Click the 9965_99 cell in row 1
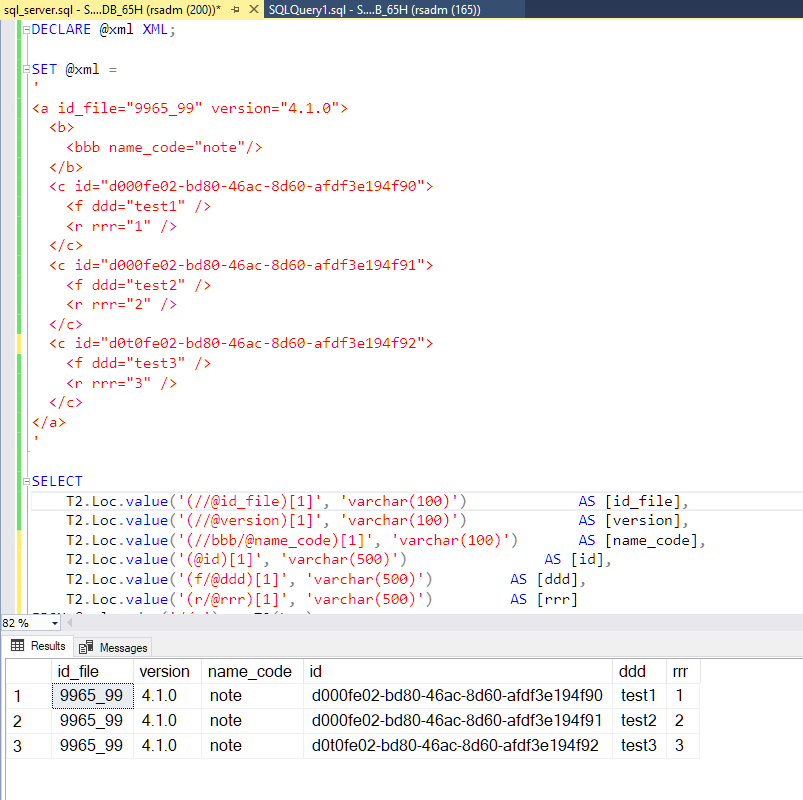Screen dimensions: 803x800 click(x=93, y=696)
